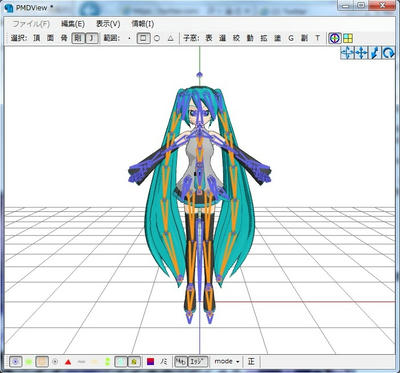400x373 pixels.
Task: Open the 情報(I) menu
Action: point(143,24)
